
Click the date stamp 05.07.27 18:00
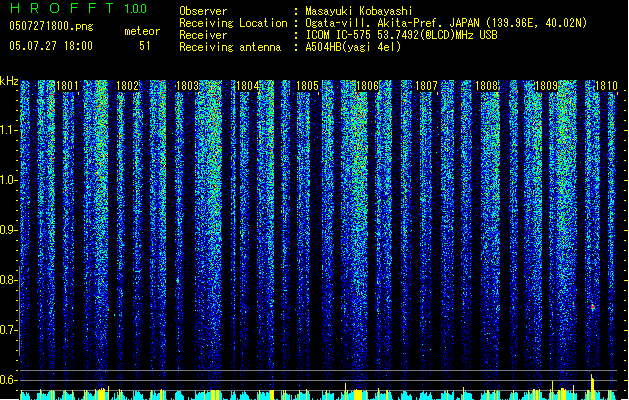tap(51, 46)
